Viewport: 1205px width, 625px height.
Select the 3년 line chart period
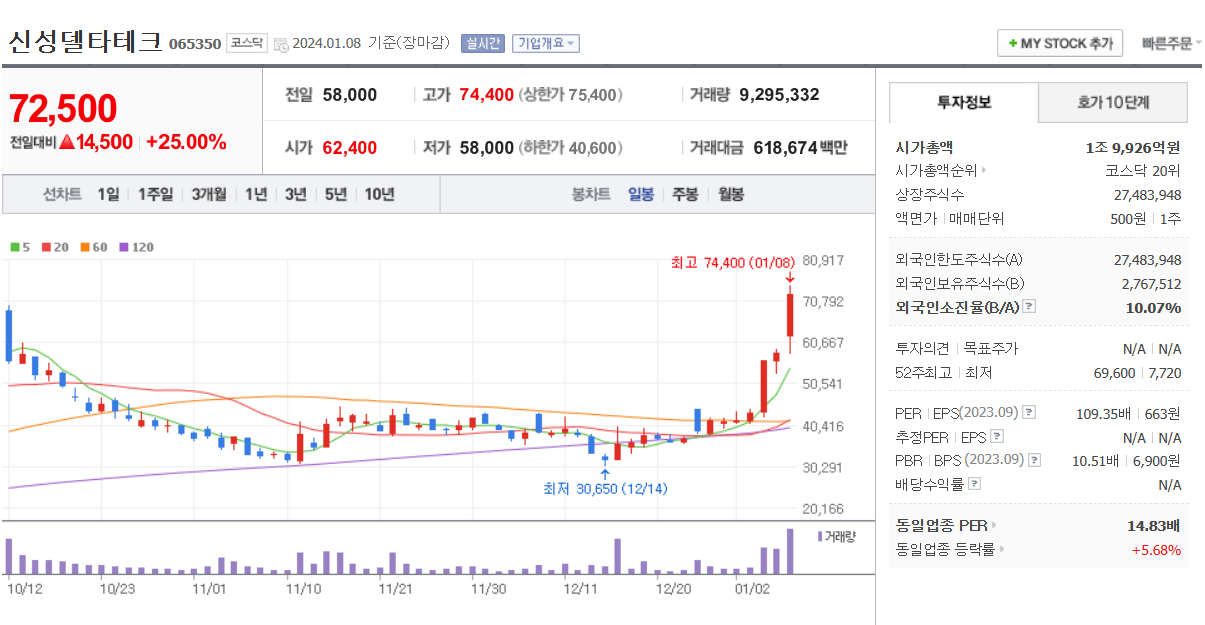[295, 194]
